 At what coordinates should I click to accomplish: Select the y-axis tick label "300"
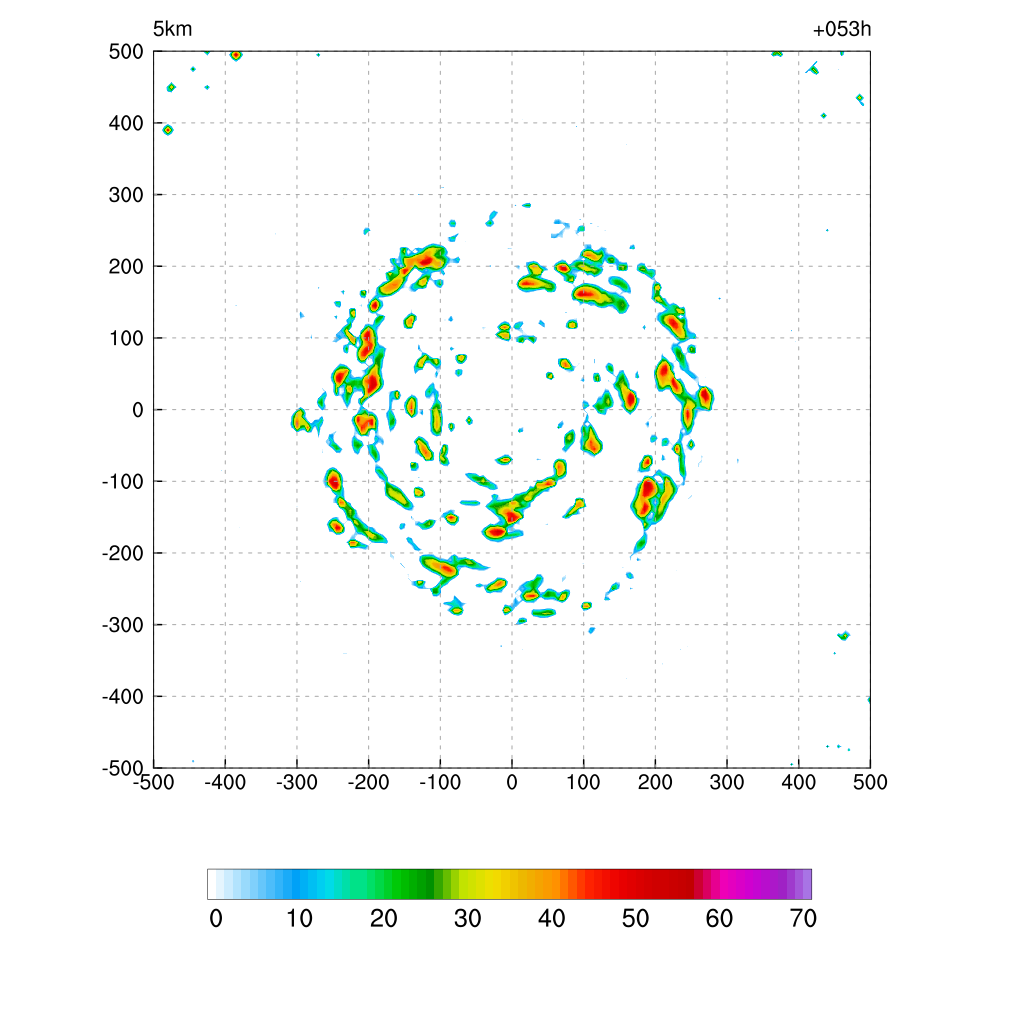pos(126,195)
